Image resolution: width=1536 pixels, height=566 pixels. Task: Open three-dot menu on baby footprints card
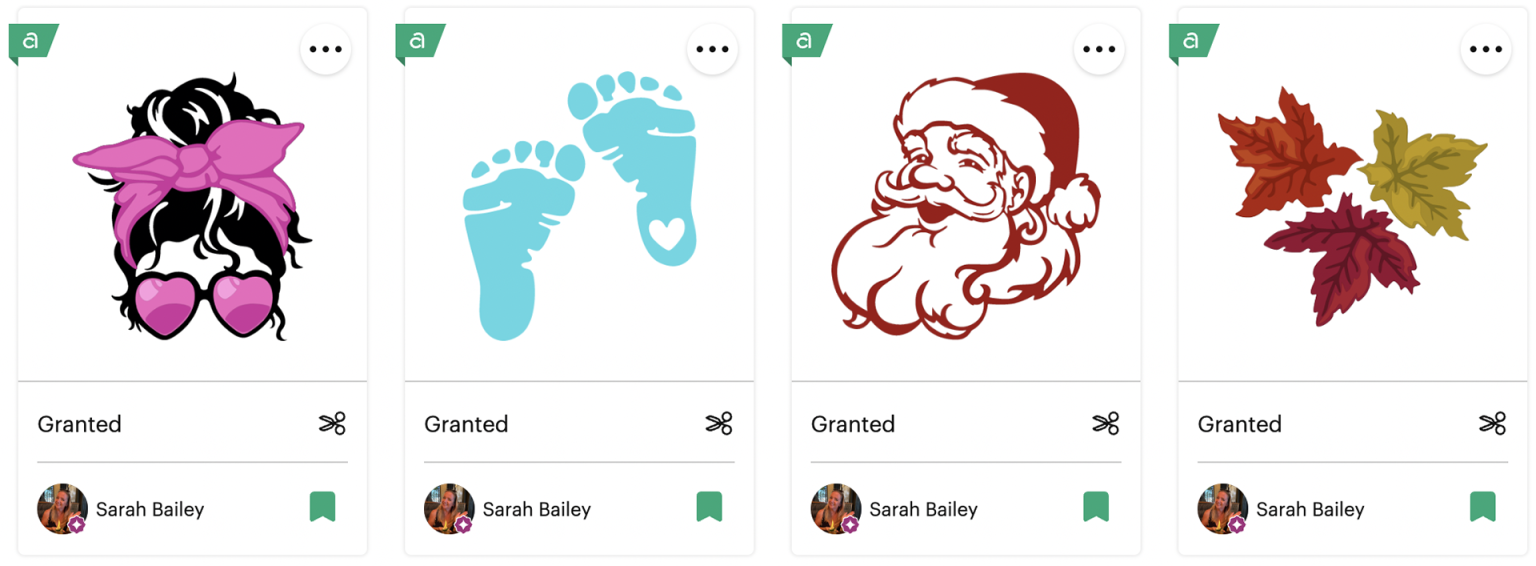[x=712, y=49]
